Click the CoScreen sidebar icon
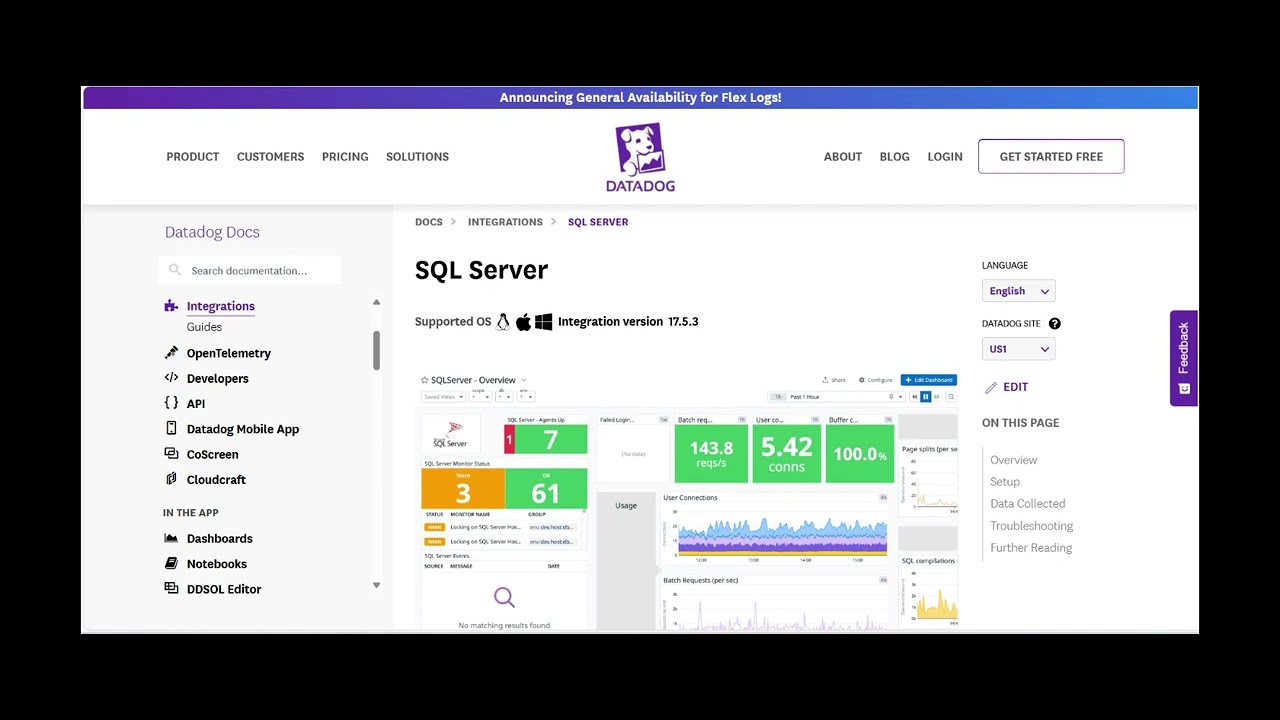This screenshot has height=720, width=1280. [x=171, y=454]
